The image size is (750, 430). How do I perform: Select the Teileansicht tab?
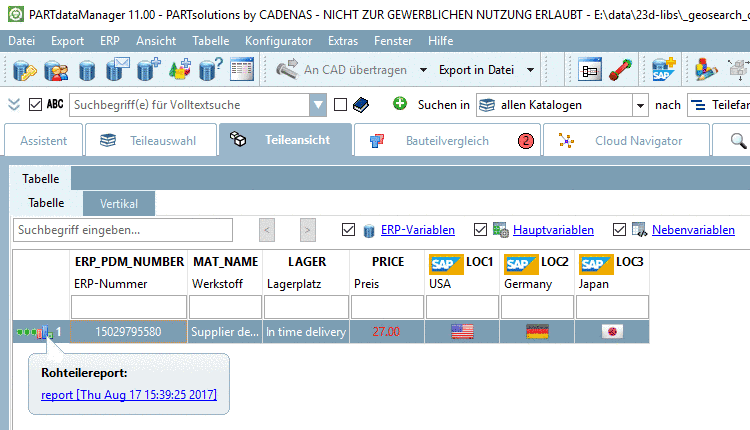[x=286, y=140]
